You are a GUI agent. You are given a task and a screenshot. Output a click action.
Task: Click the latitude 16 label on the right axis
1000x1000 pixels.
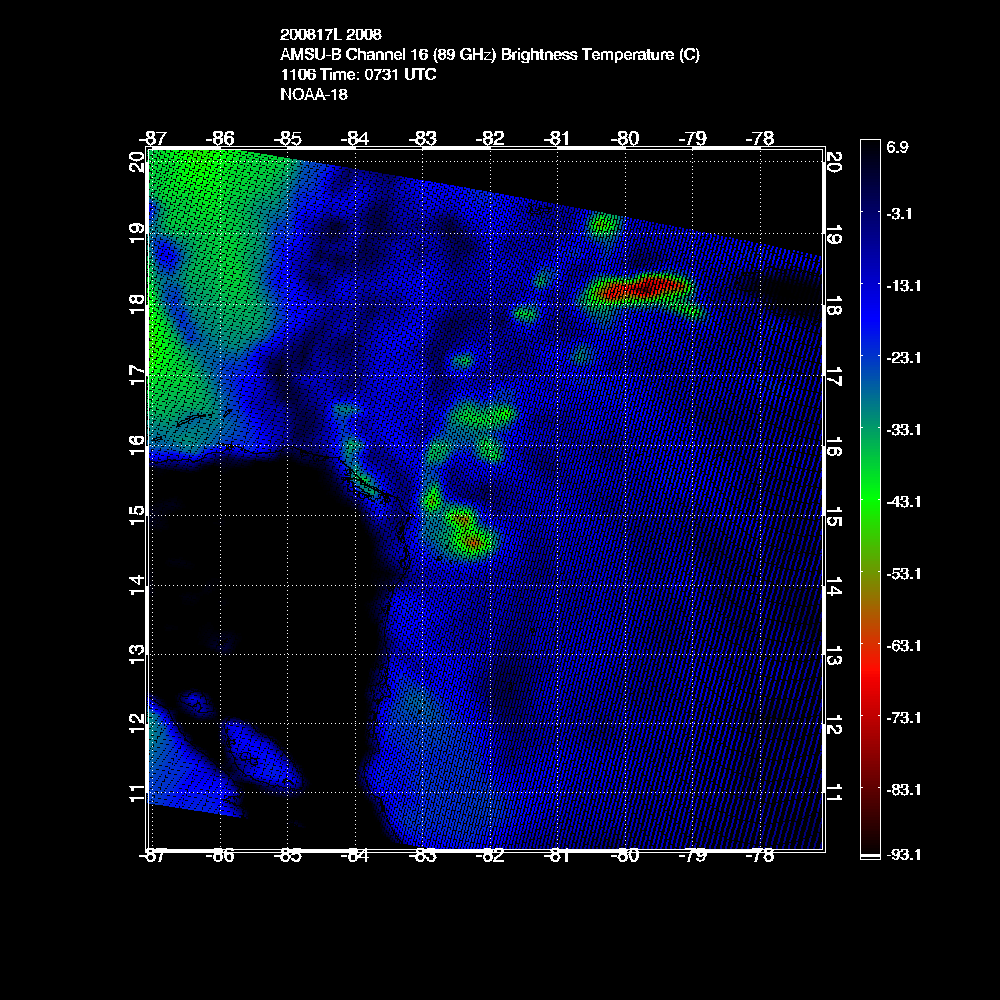pos(834,446)
